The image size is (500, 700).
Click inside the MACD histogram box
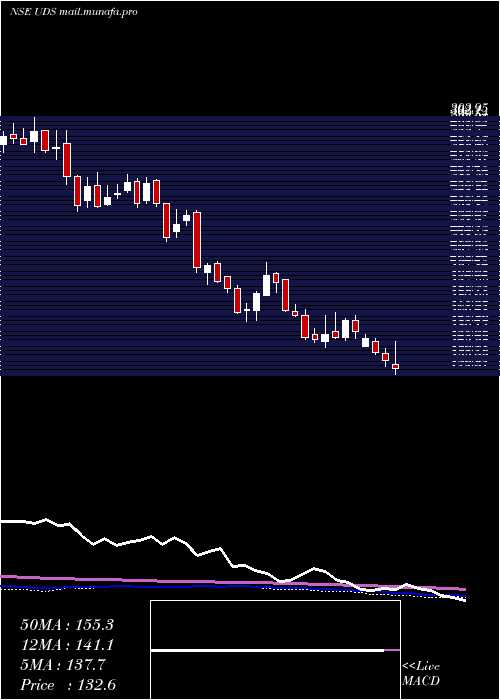[x=275, y=650]
